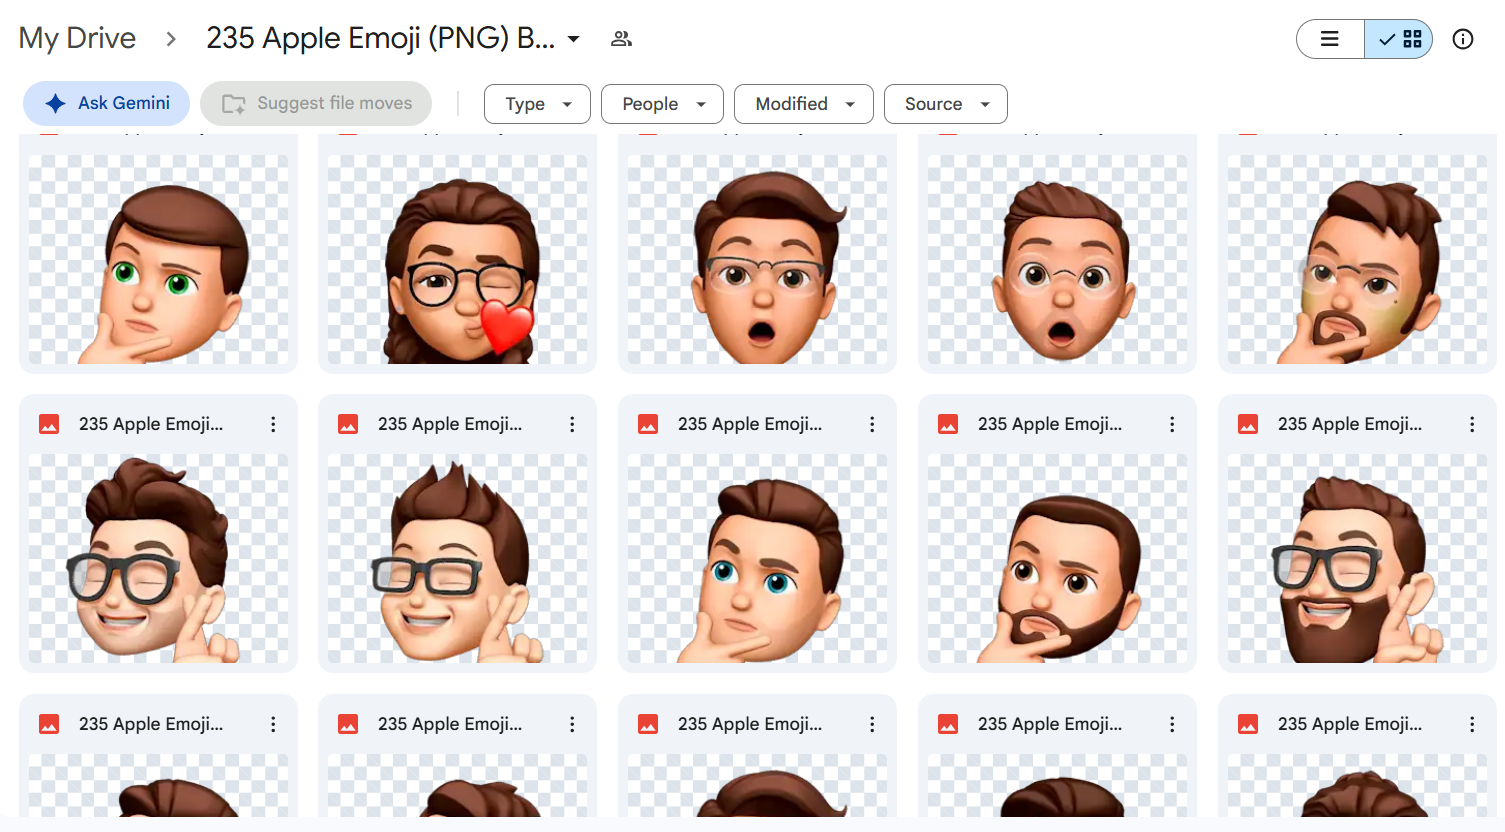Image resolution: width=1505 pixels, height=832 pixels.
Task: Open more actions for blue-eyed thinking emoji
Action: click(872, 424)
